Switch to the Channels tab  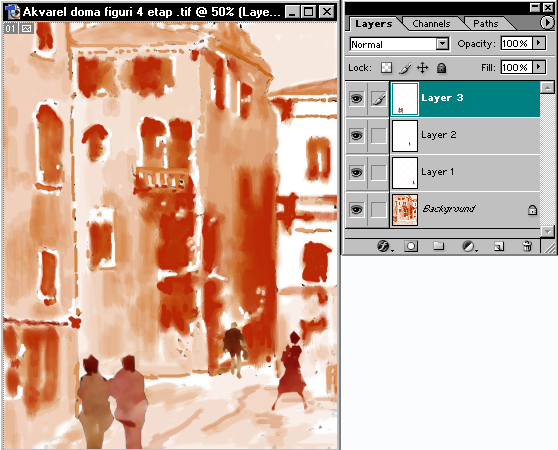(431, 23)
